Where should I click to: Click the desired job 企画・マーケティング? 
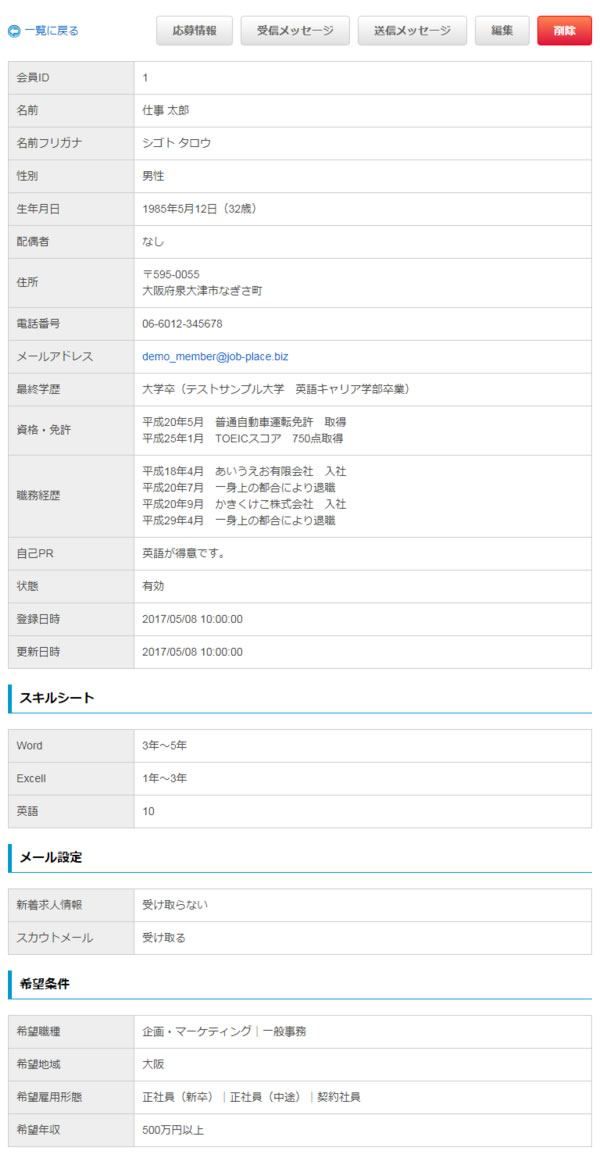pos(197,1031)
